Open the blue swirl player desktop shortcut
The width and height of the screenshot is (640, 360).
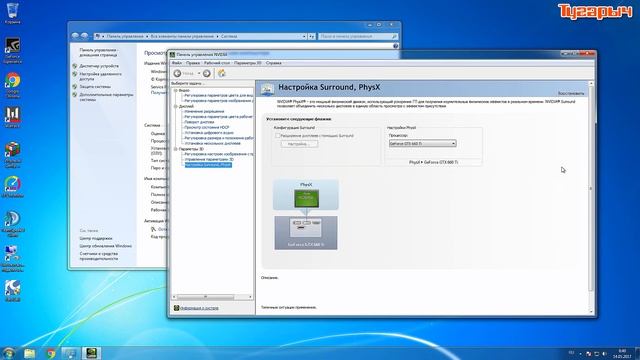pos(13,224)
